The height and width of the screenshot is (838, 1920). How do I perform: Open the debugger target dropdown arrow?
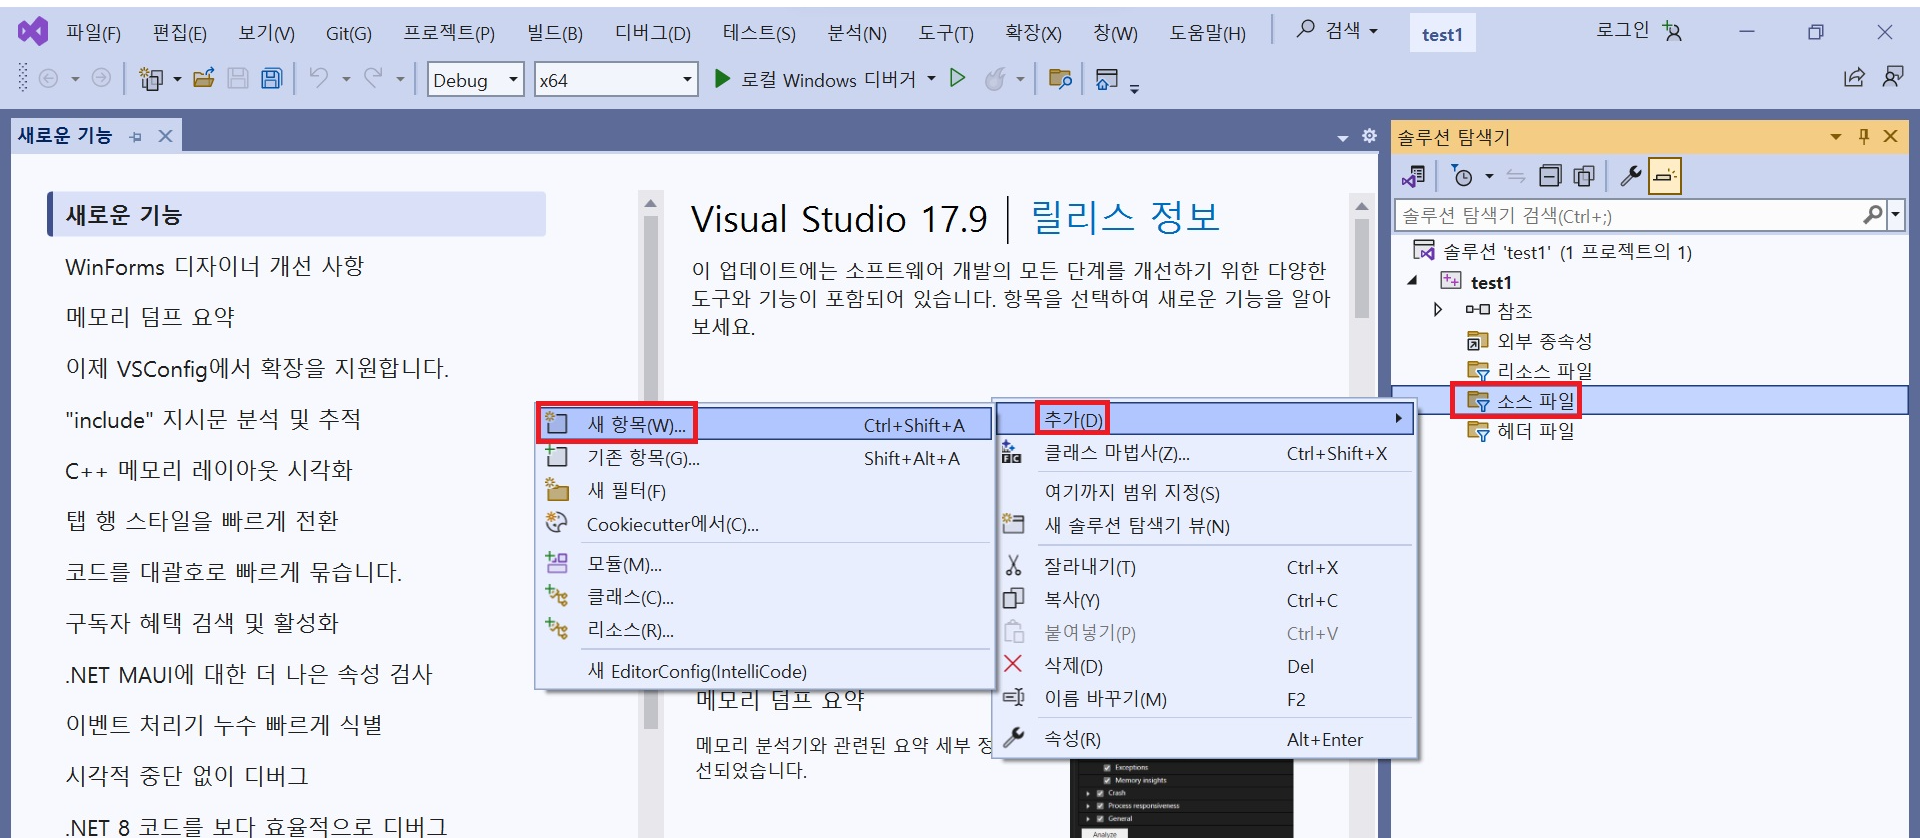point(931,78)
